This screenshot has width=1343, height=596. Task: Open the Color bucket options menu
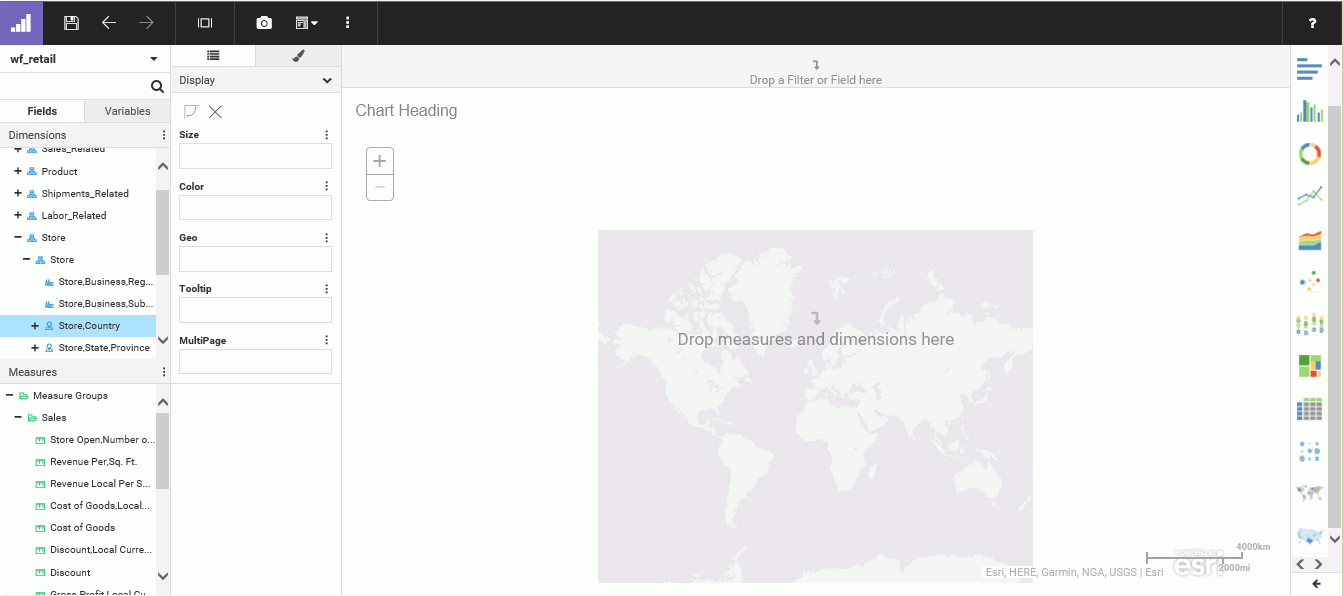tap(326, 186)
